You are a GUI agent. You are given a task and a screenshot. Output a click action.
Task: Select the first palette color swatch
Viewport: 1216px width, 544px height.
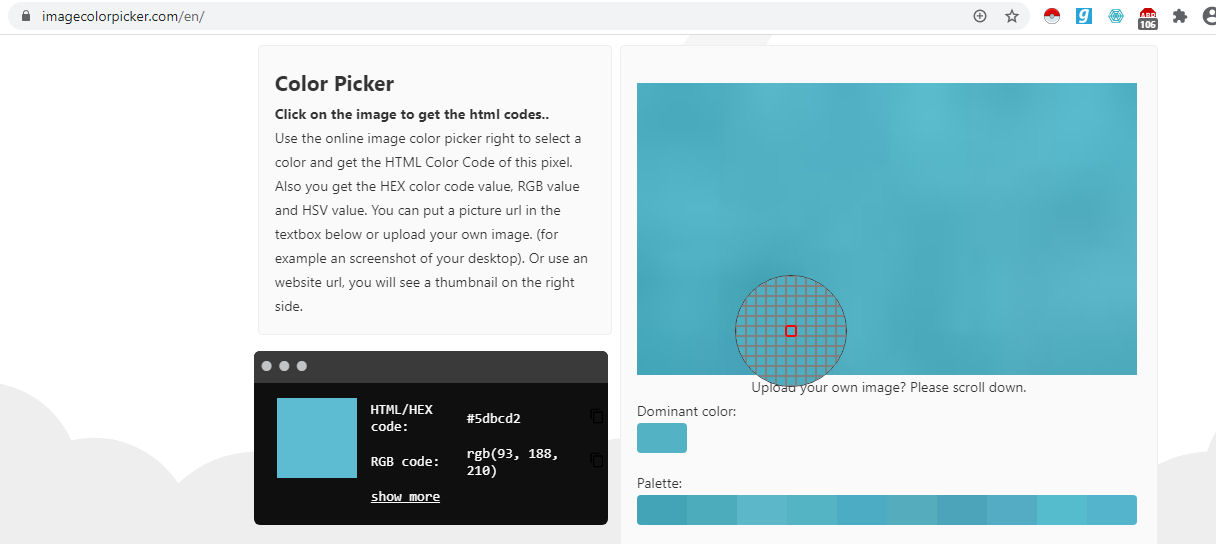point(662,510)
